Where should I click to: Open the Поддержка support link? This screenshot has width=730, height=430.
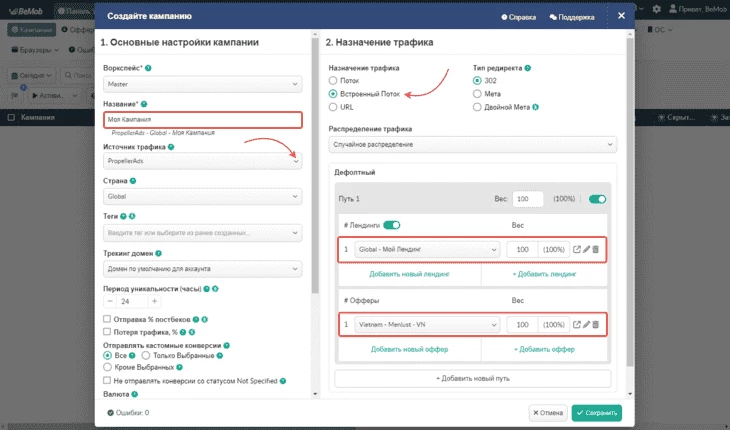572,17
